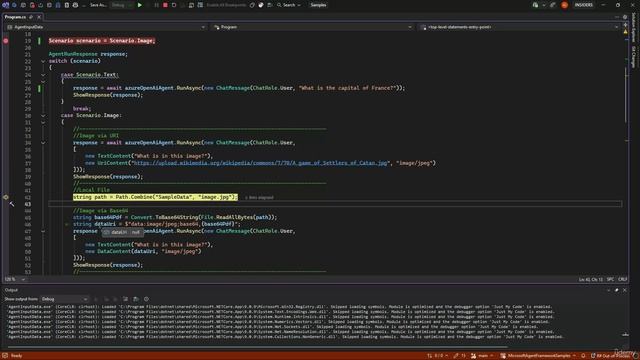The image size is (640, 360).
Task: Open the Search box in the title bar
Action: point(289,5)
